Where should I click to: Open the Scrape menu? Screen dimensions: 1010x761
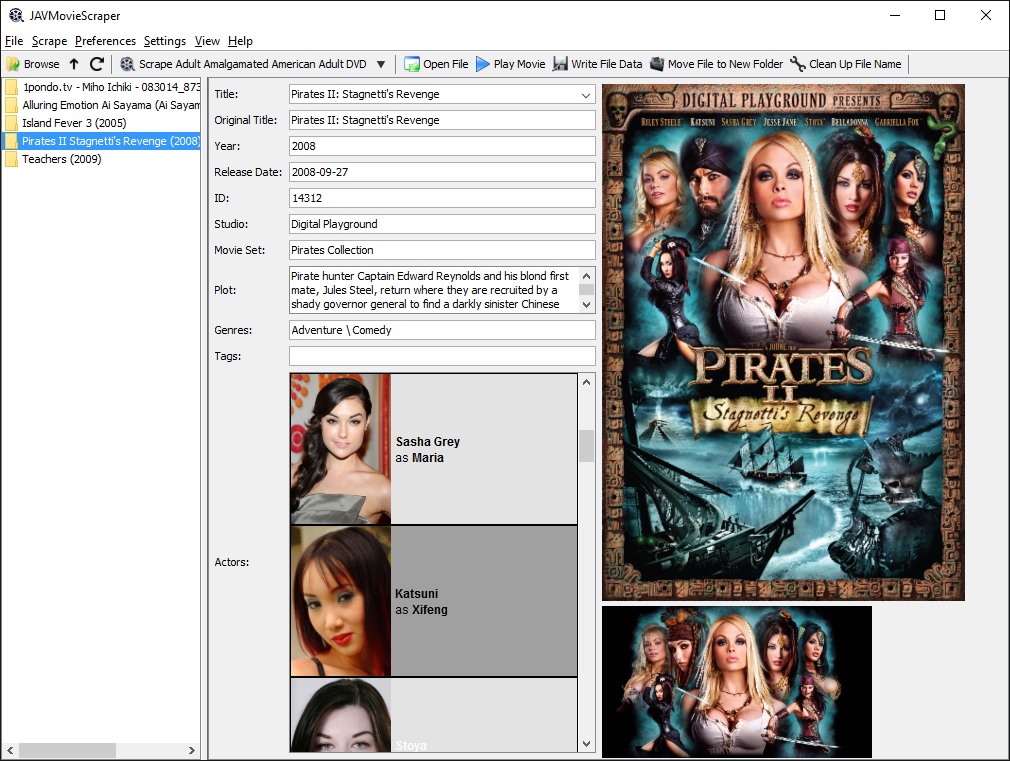coord(50,41)
